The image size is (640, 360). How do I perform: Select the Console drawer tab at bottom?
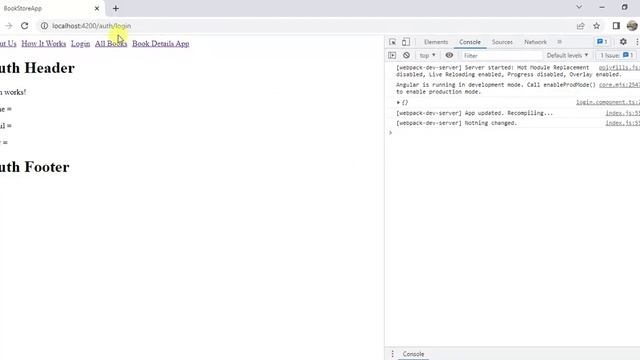[413, 354]
